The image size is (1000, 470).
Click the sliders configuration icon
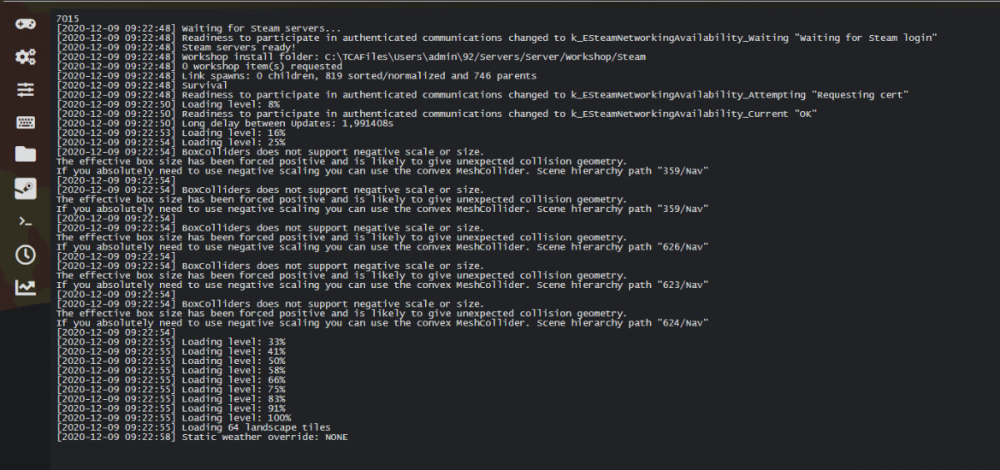coord(25,89)
